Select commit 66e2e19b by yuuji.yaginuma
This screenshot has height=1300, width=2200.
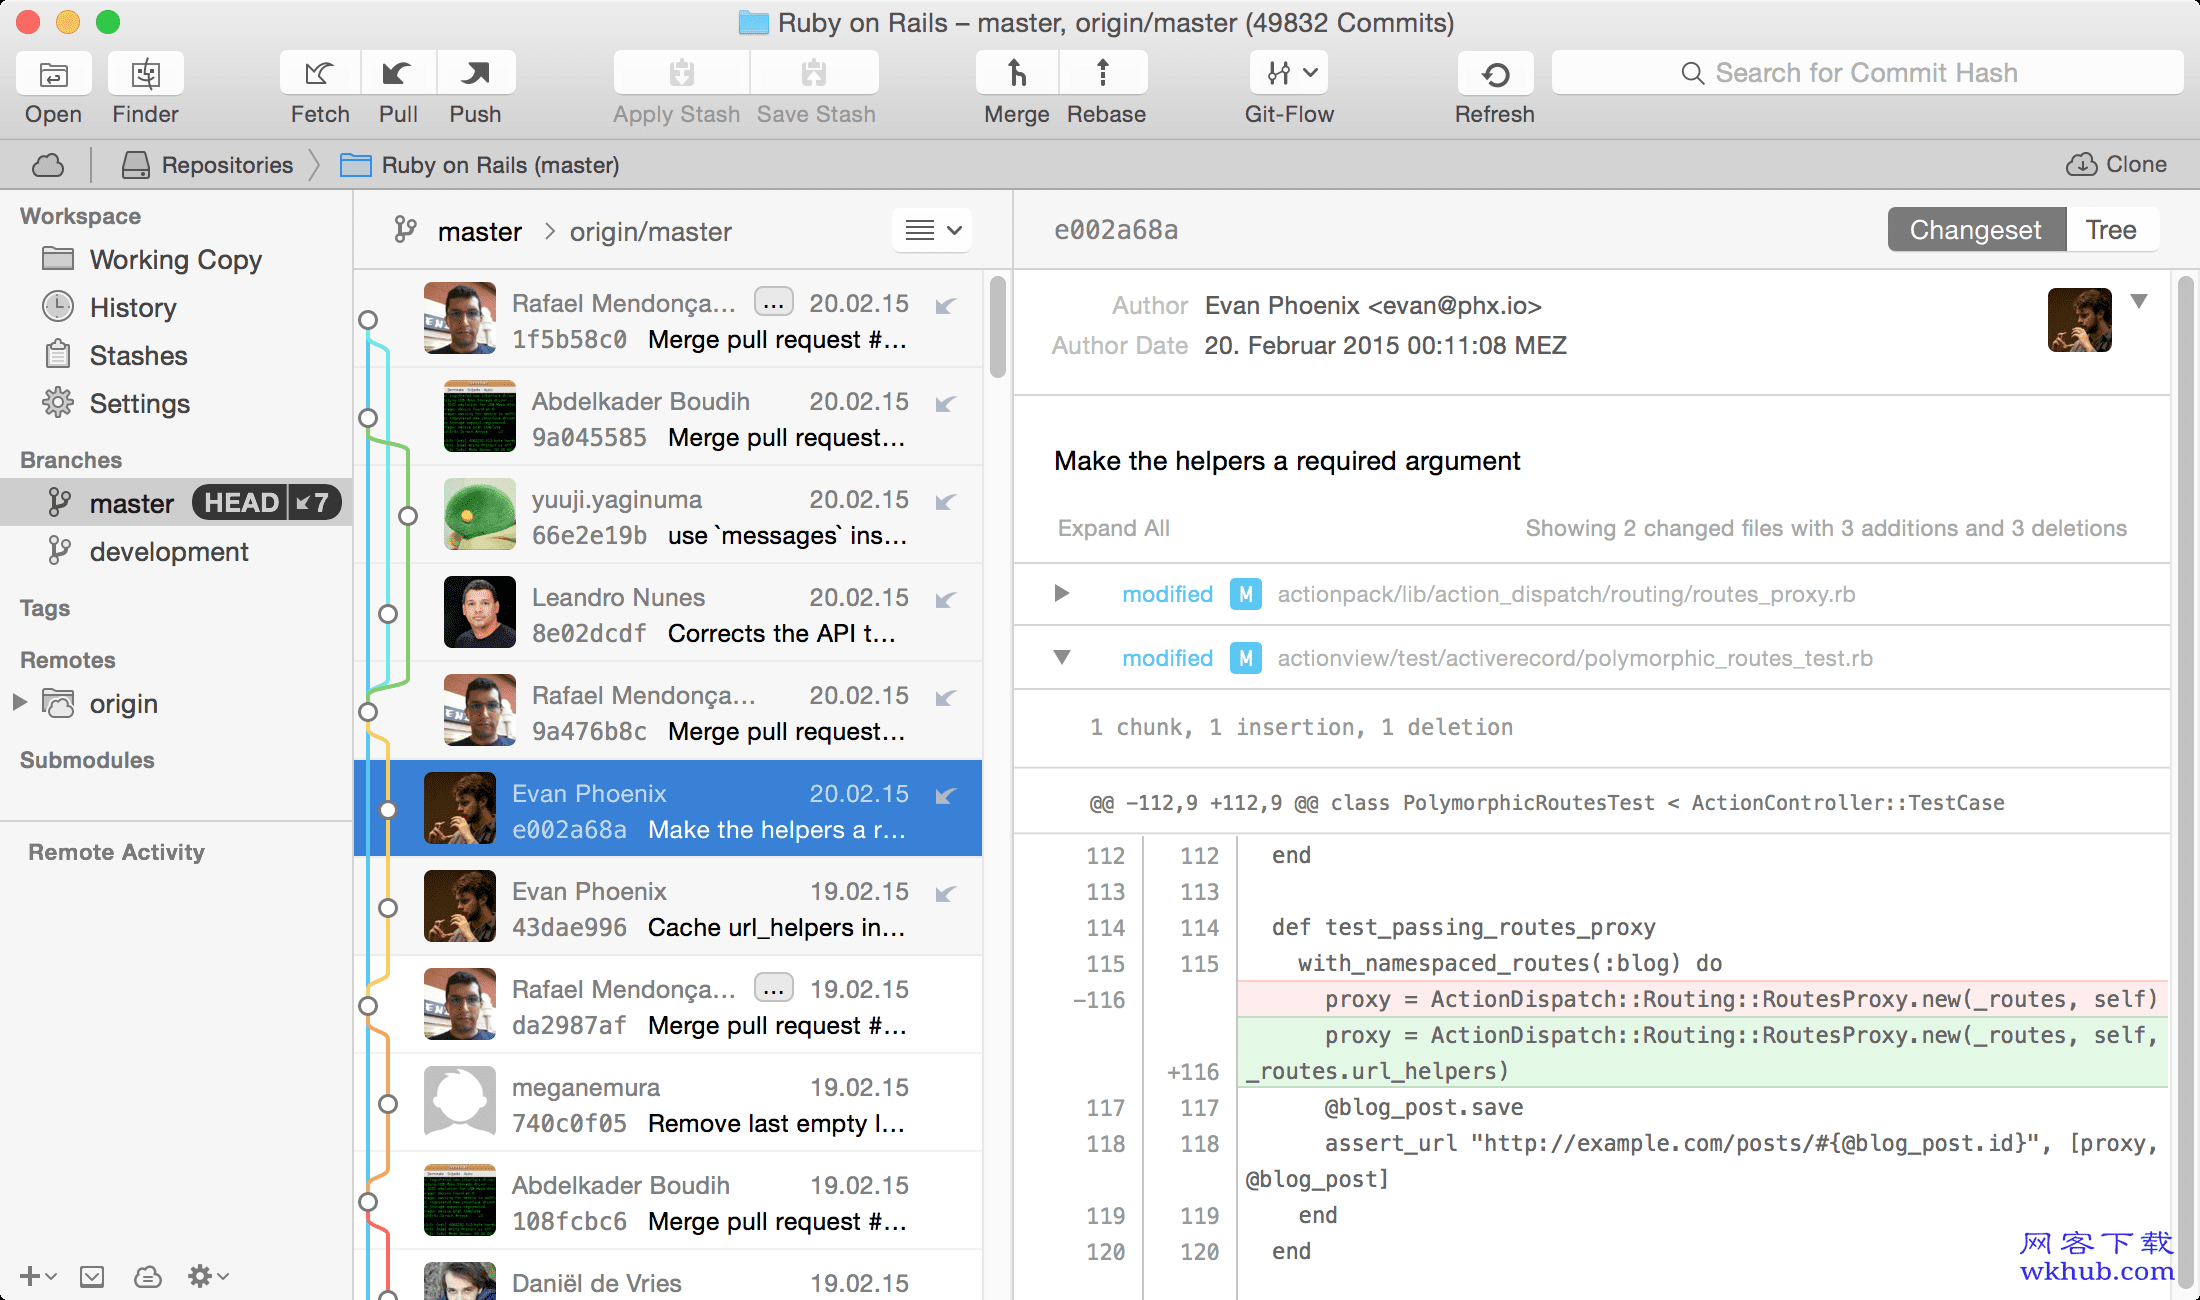point(668,516)
